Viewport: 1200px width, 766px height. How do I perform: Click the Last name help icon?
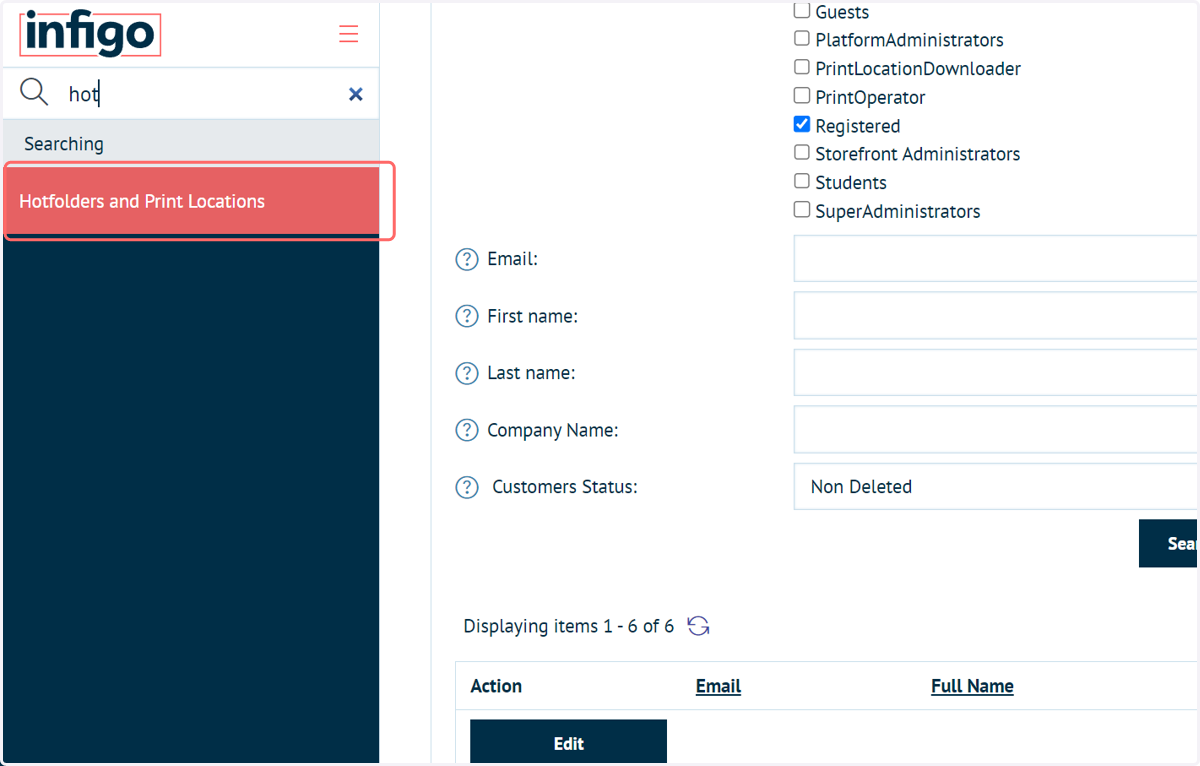467,373
